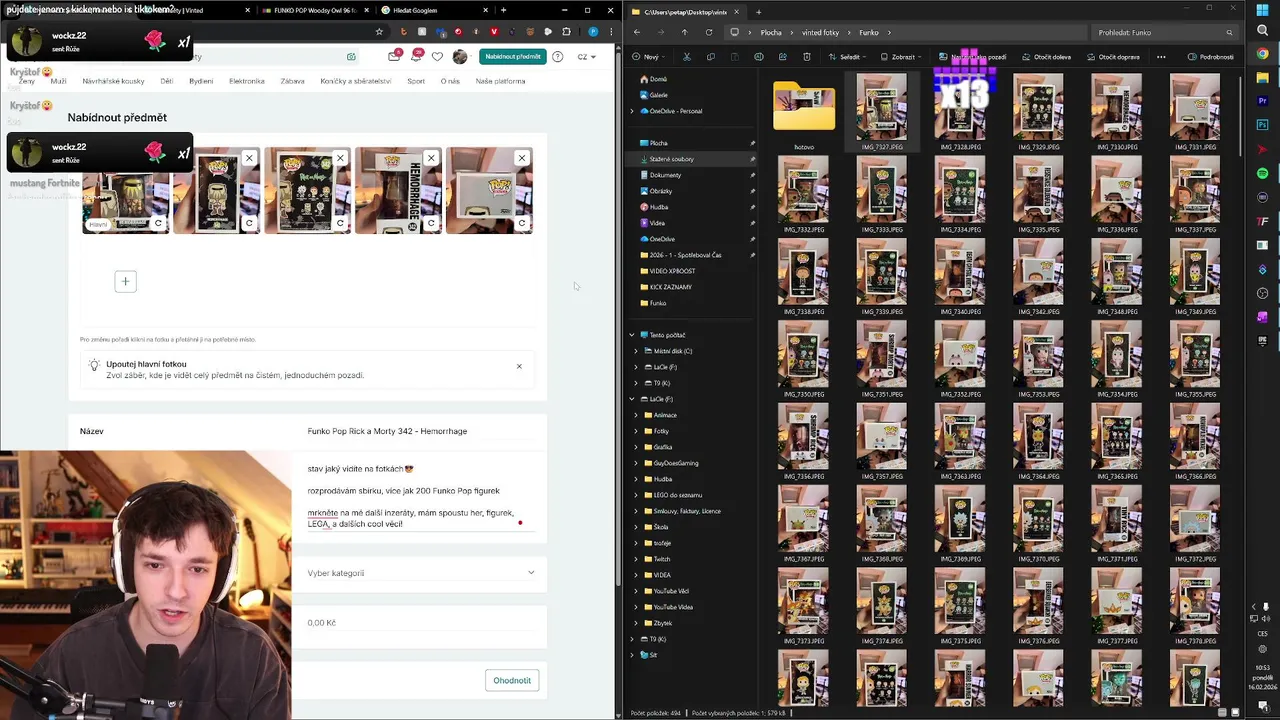Open a new File Explorer tab
Image resolution: width=1280 pixels, height=720 pixels.
point(758,11)
